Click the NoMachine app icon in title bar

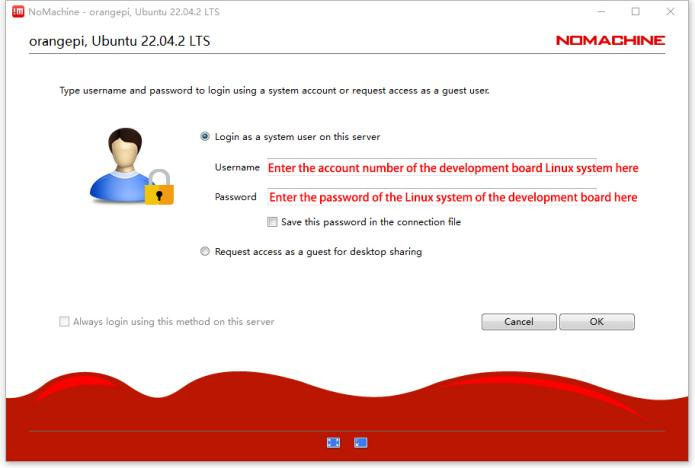pyautogui.click(x=12, y=11)
